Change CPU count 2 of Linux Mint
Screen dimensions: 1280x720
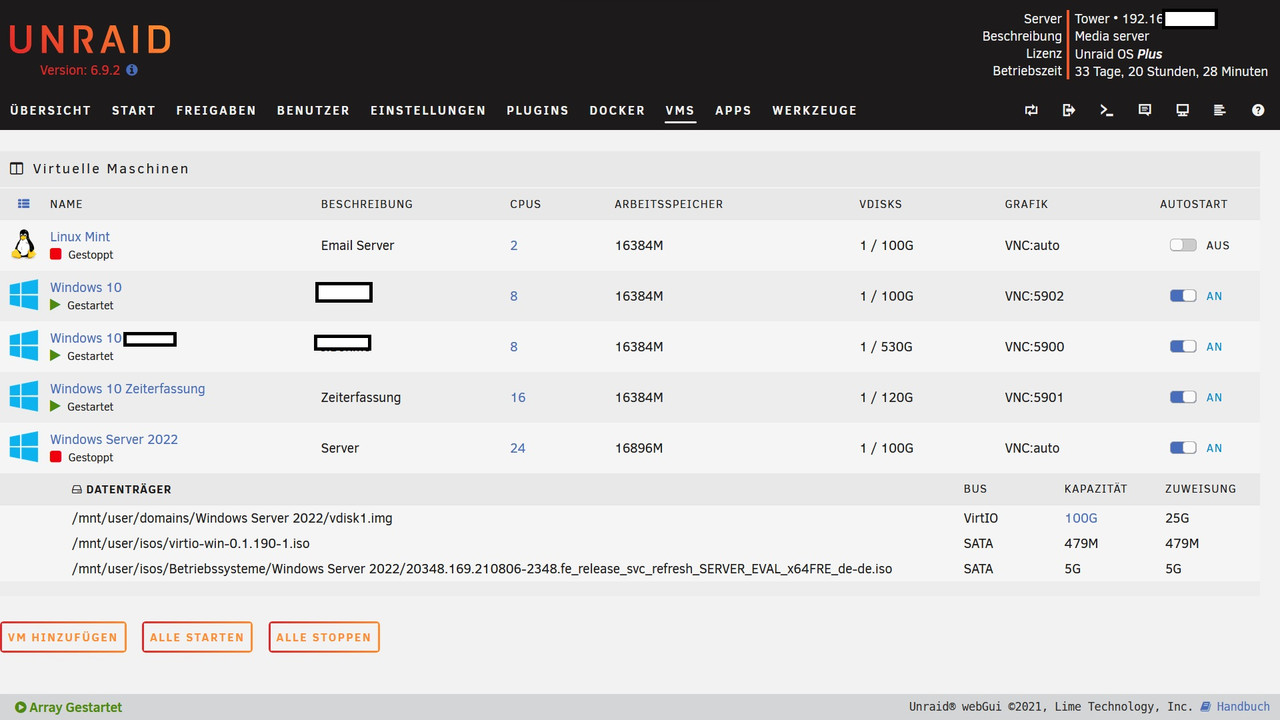(x=514, y=245)
